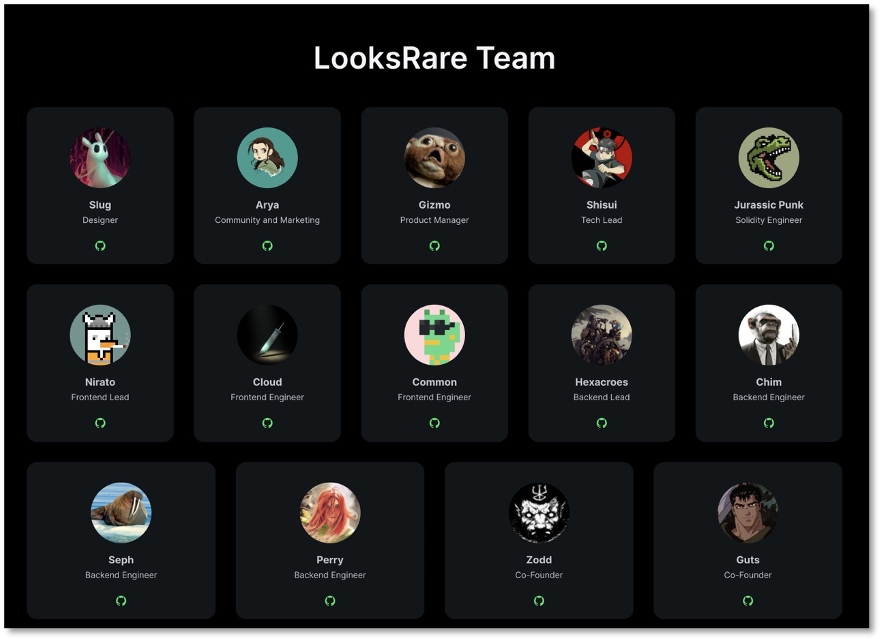The image size is (881, 639).
Task: Open Arya's GitHub icon link
Action: (267, 246)
